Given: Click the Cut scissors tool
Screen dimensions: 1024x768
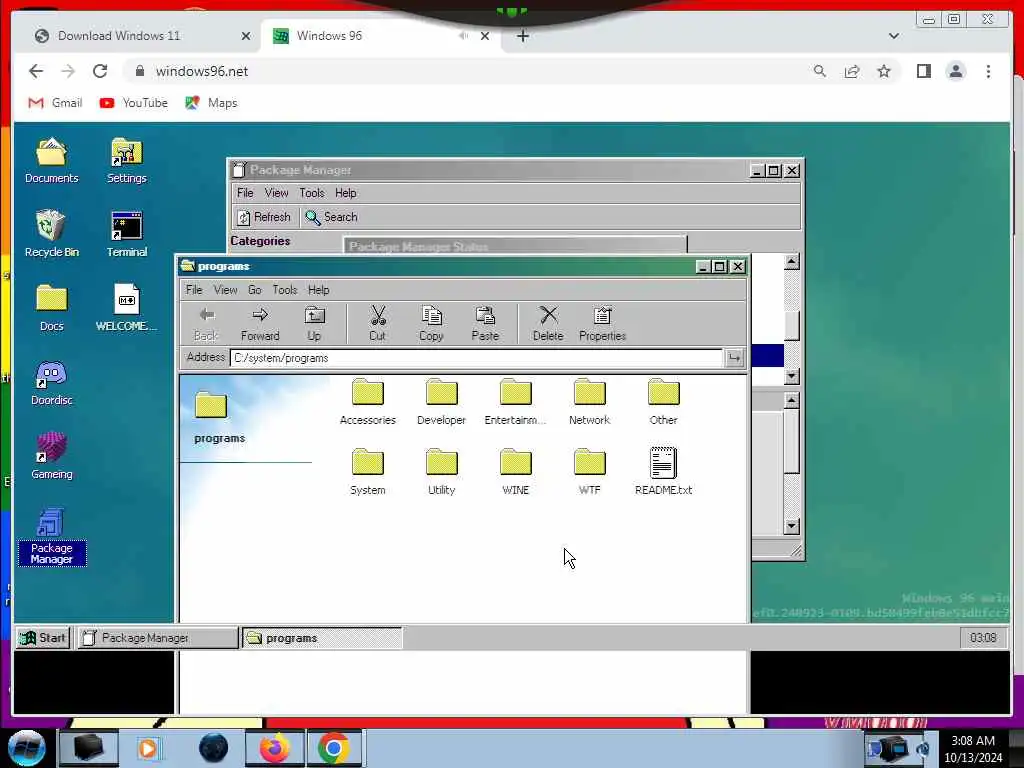Looking at the screenshot, I should click(377, 325).
